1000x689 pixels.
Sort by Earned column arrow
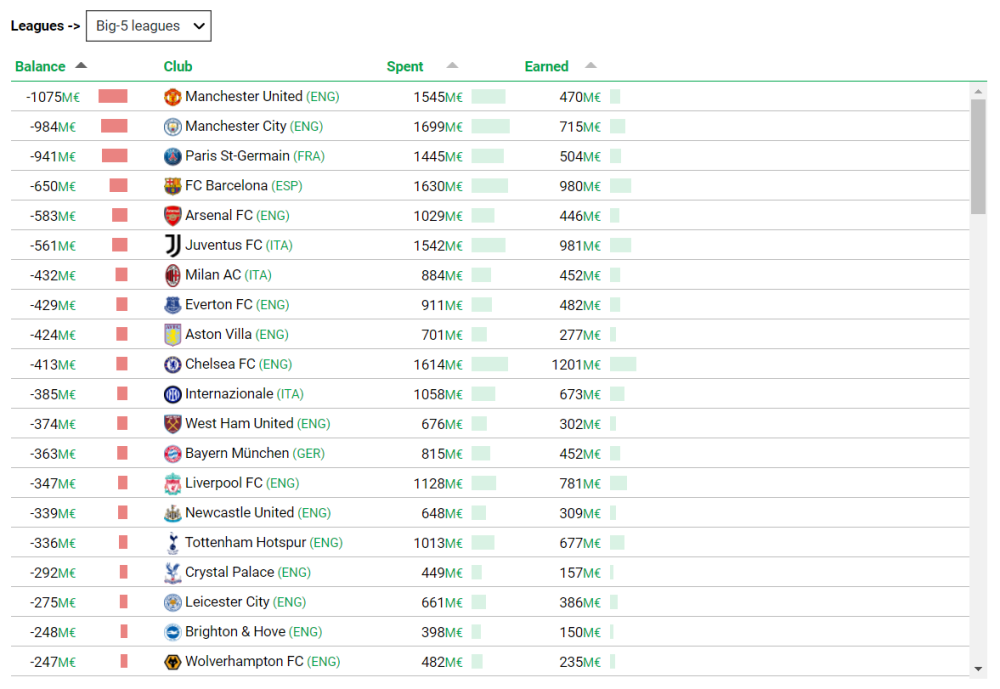pyautogui.click(x=591, y=65)
